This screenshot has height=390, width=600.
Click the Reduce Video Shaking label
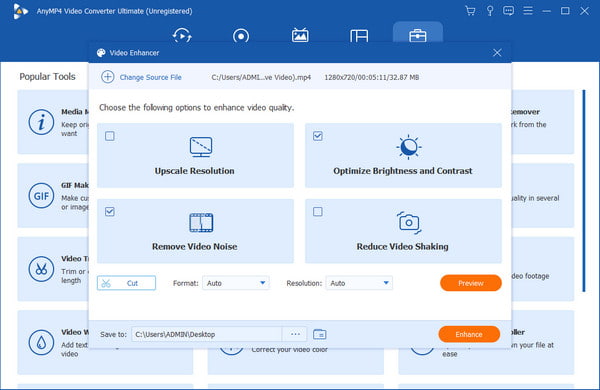point(403,247)
